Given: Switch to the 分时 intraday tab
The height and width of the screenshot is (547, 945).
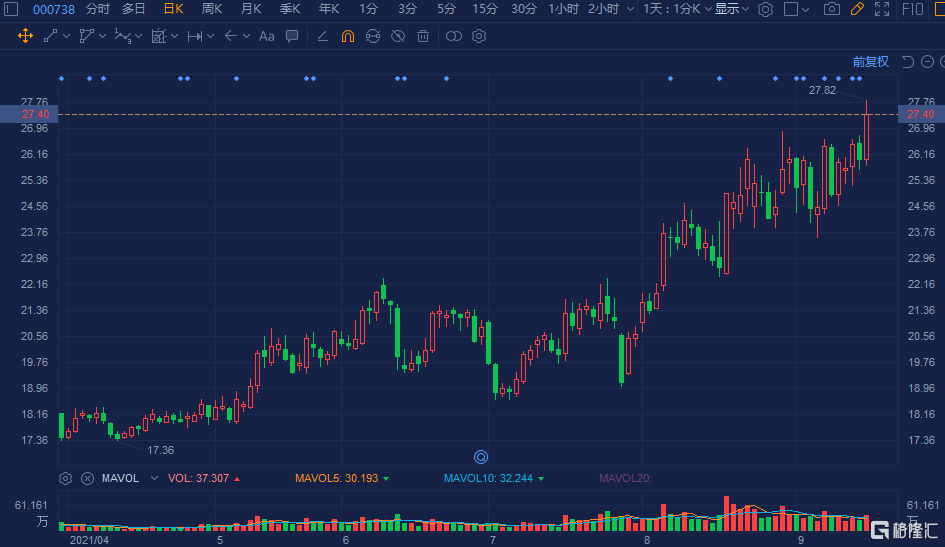Looking at the screenshot, I should pyautogui.click(x=98, y=9).
